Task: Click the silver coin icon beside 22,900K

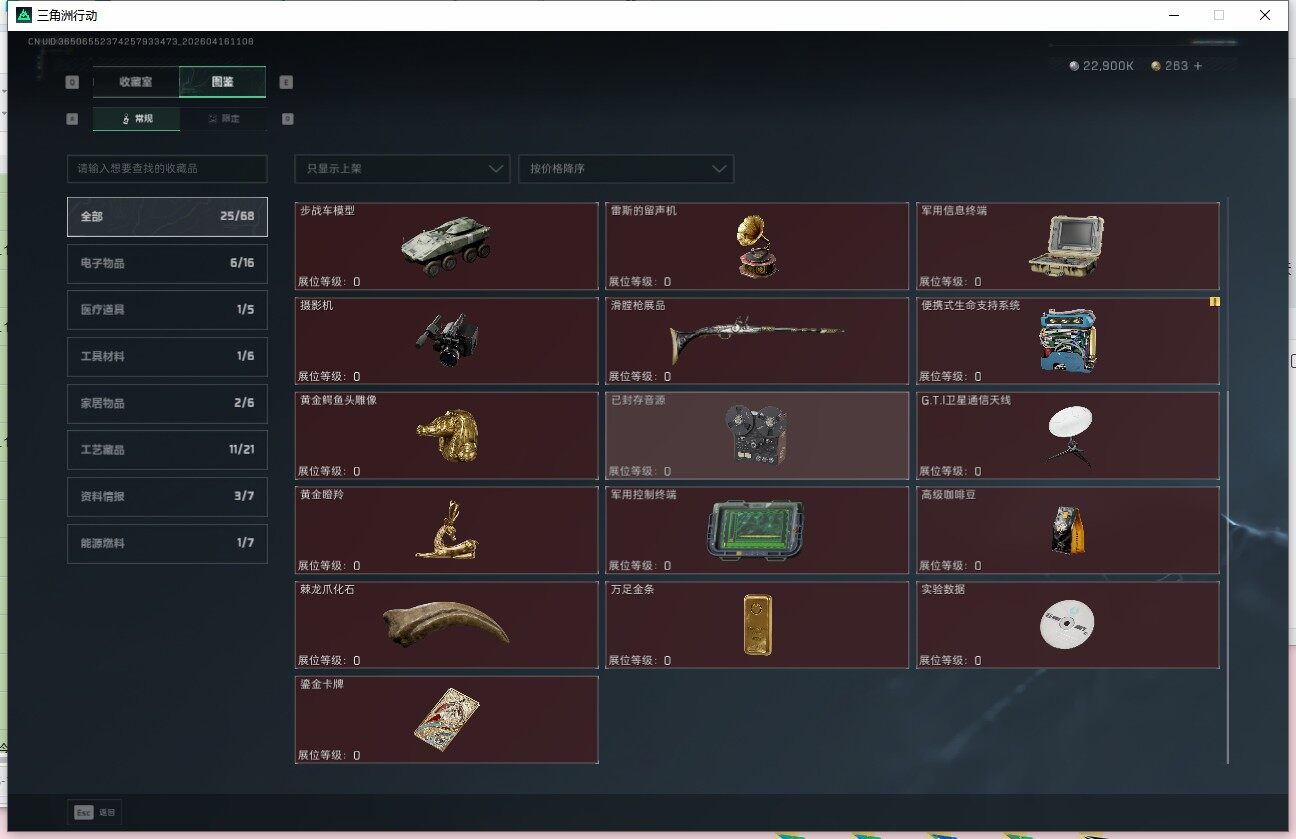Action: (x=1074, y=66)
